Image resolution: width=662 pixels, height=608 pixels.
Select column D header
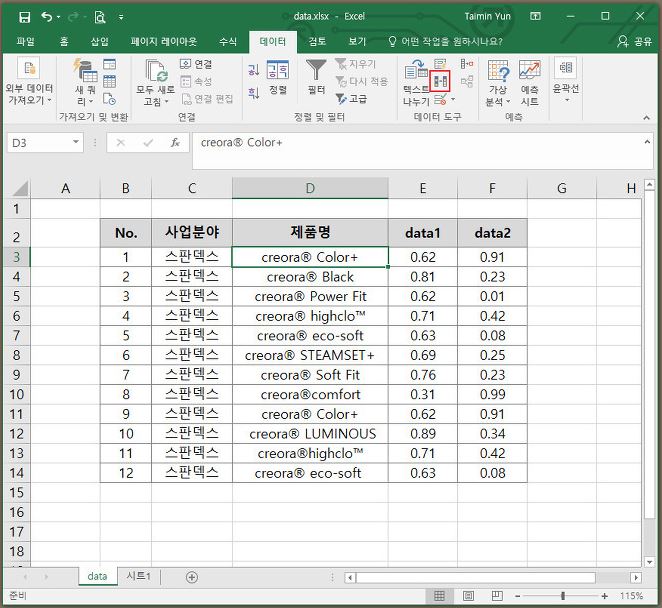pos(310,188)
